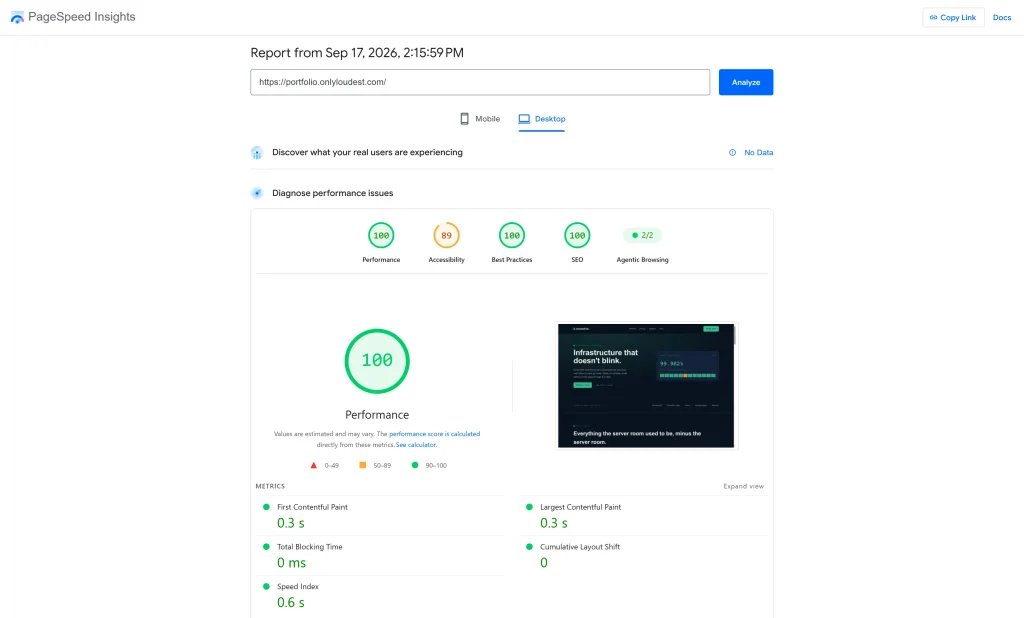Click the page screenshot thumbnail
The height and width of the screenshot is (618, 1024).
(x=646, y=385)
